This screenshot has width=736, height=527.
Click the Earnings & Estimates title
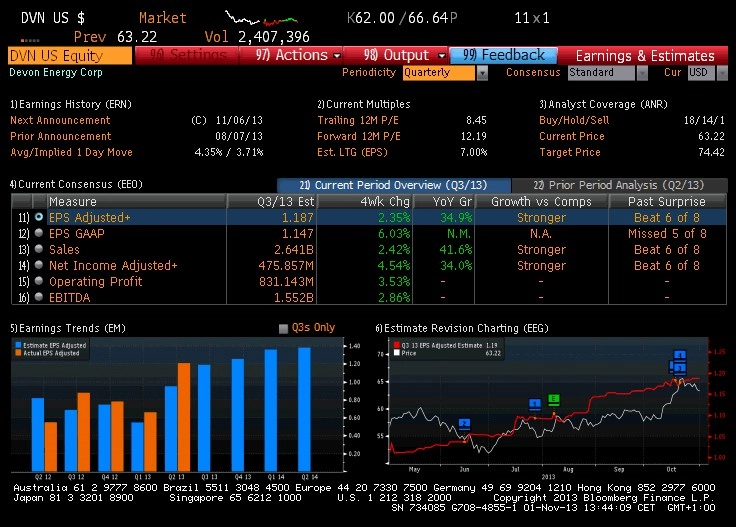[x=644, y=56]
